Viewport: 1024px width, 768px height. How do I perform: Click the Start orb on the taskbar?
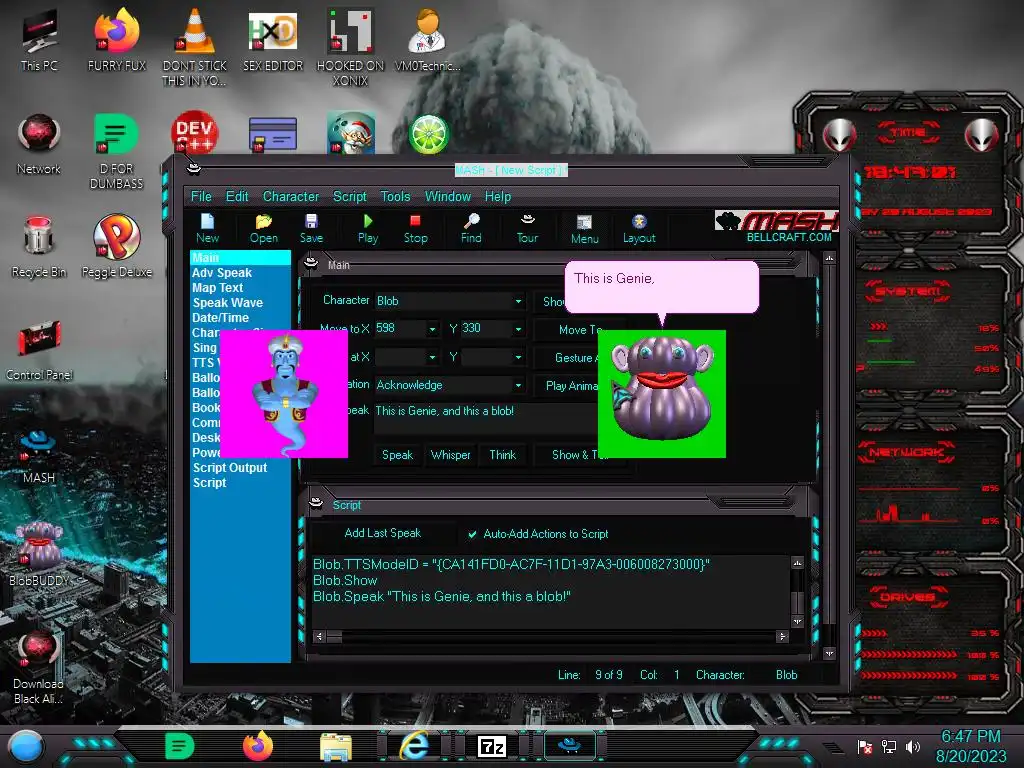25,746
